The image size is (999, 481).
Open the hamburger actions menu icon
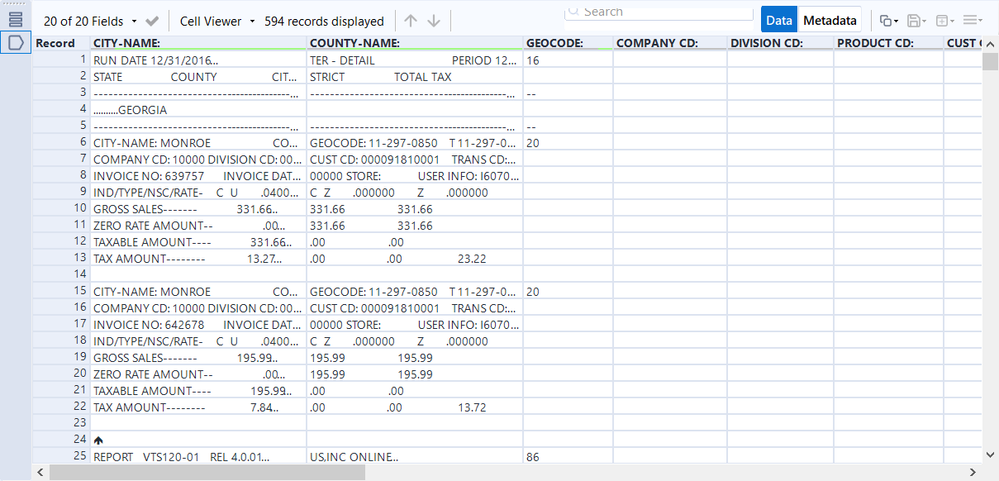pyautogui.click(x=972, y=21)
